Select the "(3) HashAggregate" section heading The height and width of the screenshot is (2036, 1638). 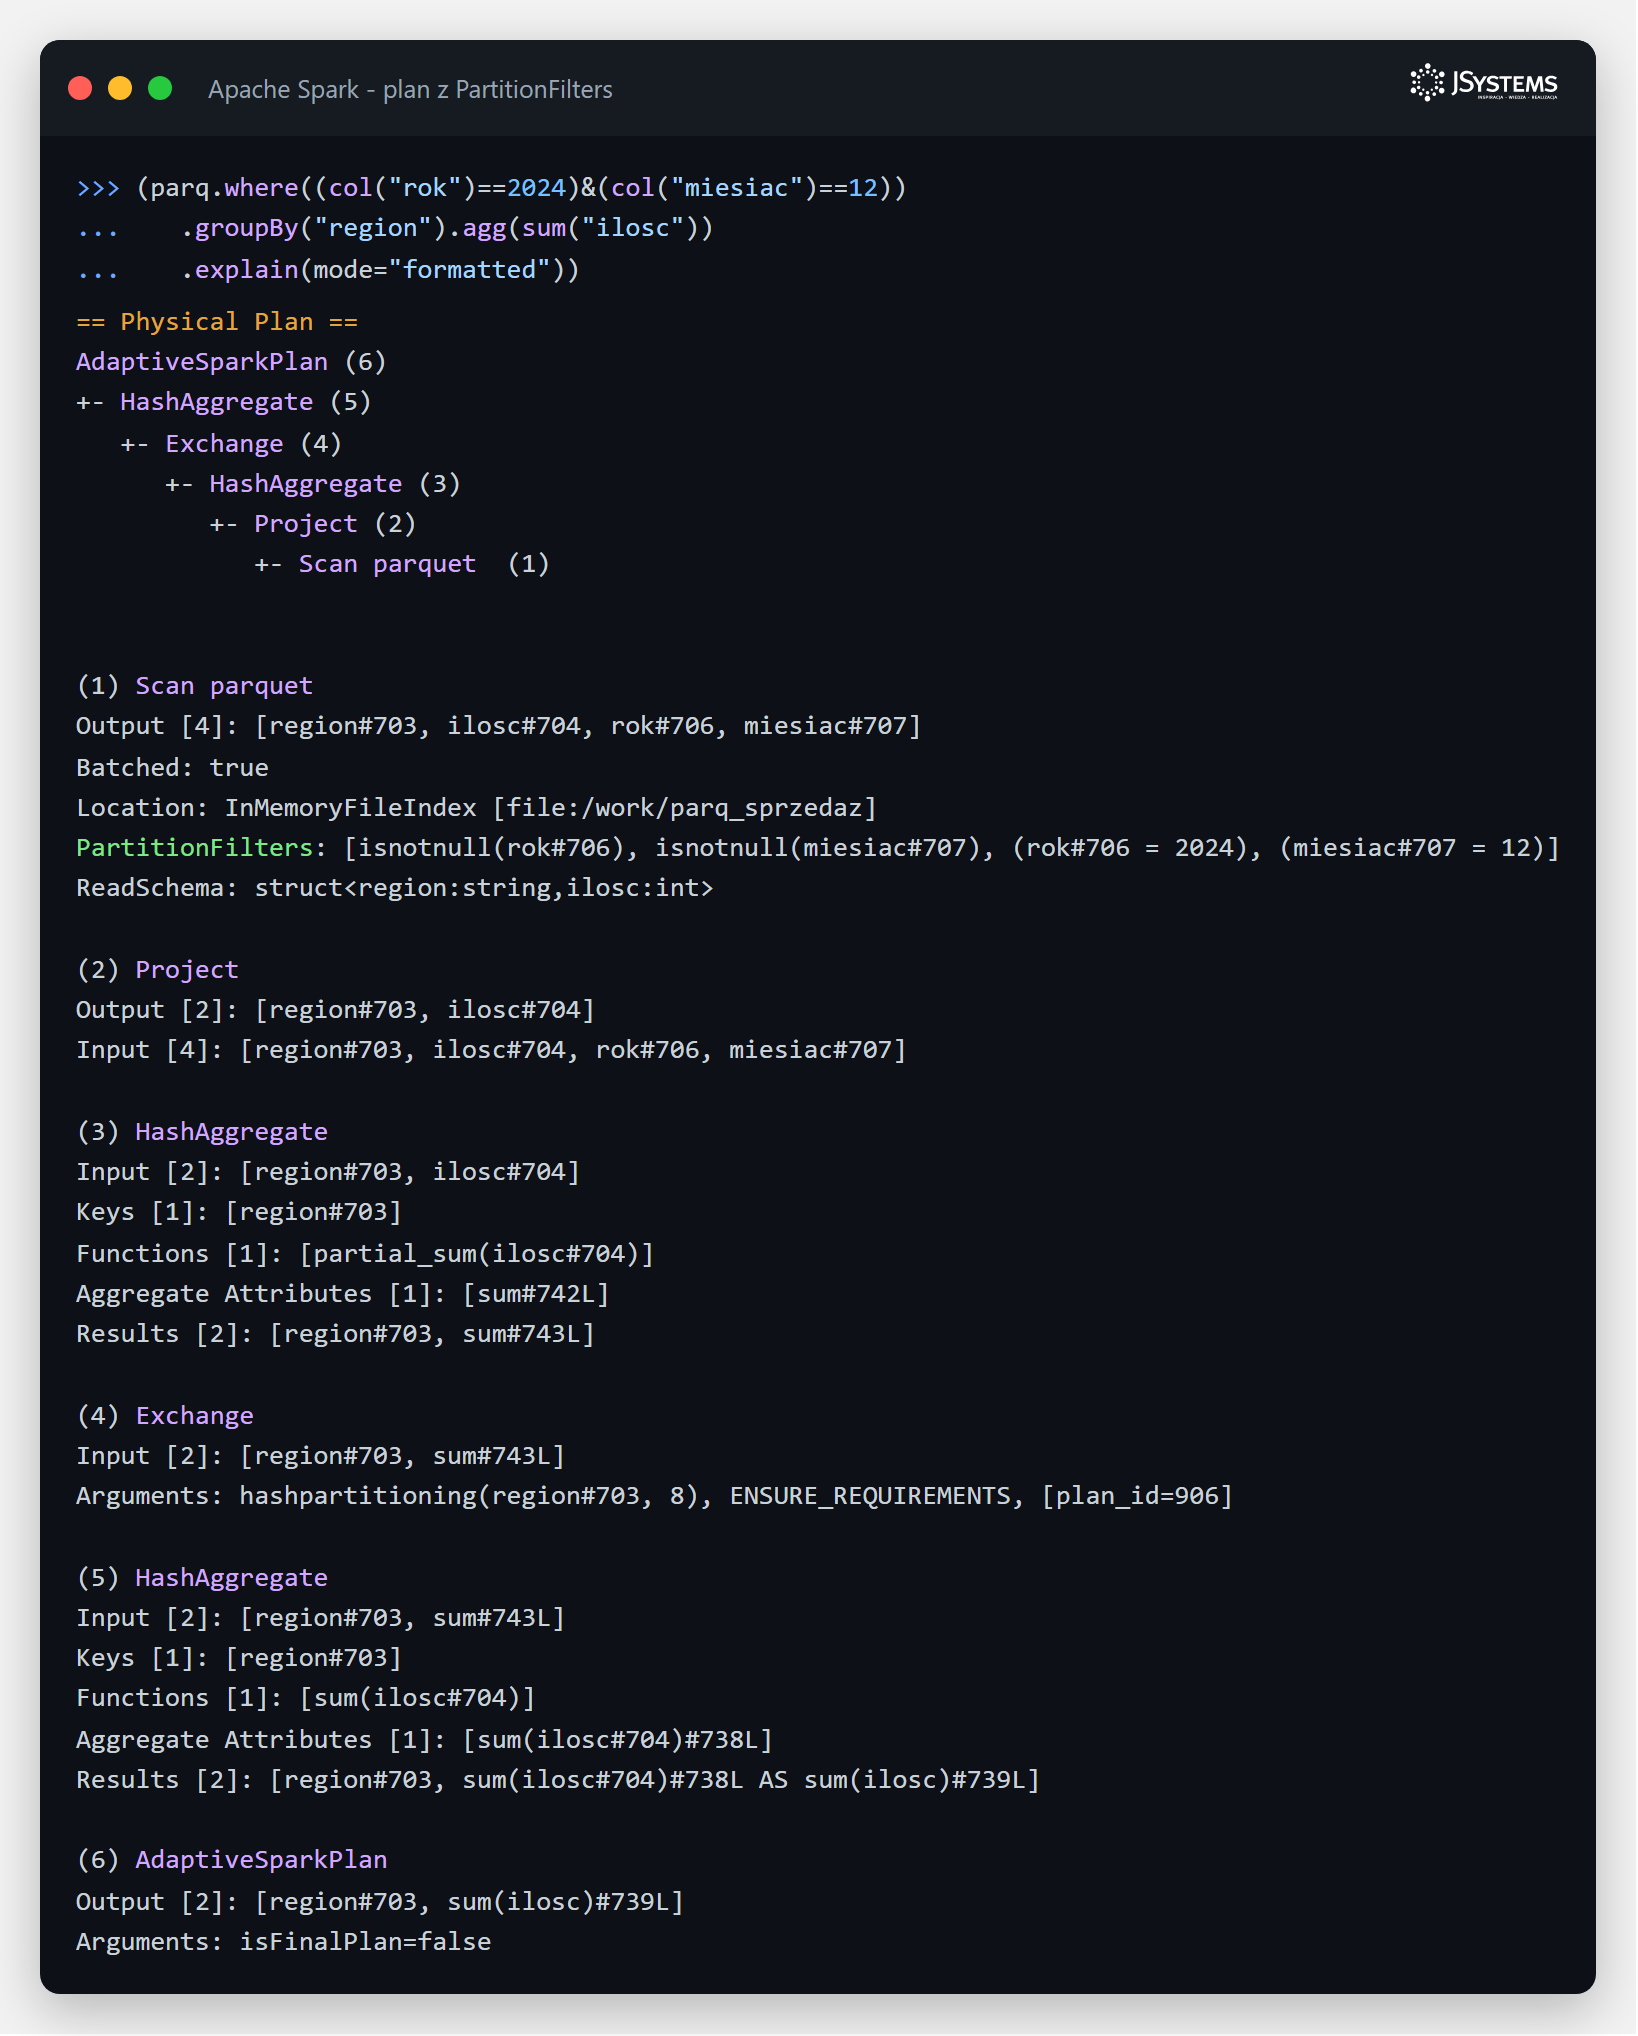pos(202,1132)
